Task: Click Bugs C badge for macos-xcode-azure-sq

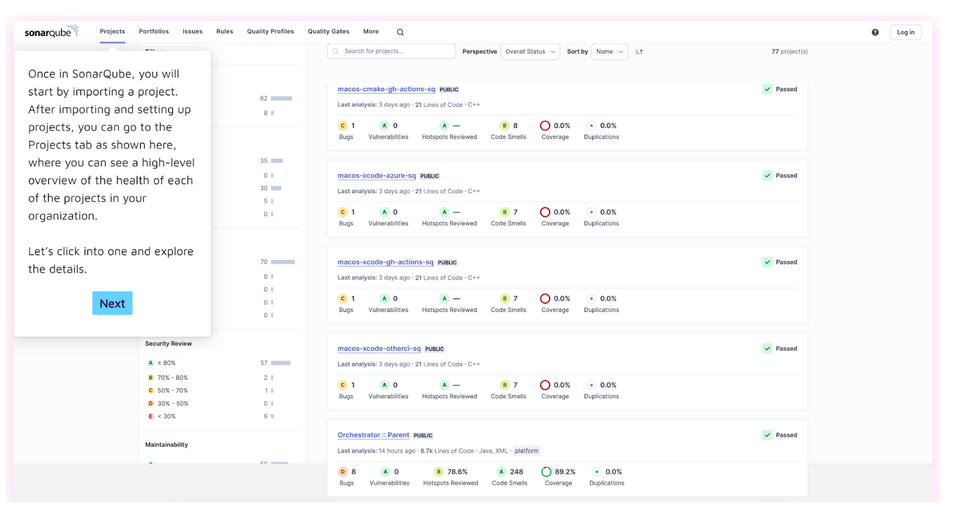Action: pyautogui.click(x=342, y=212)
